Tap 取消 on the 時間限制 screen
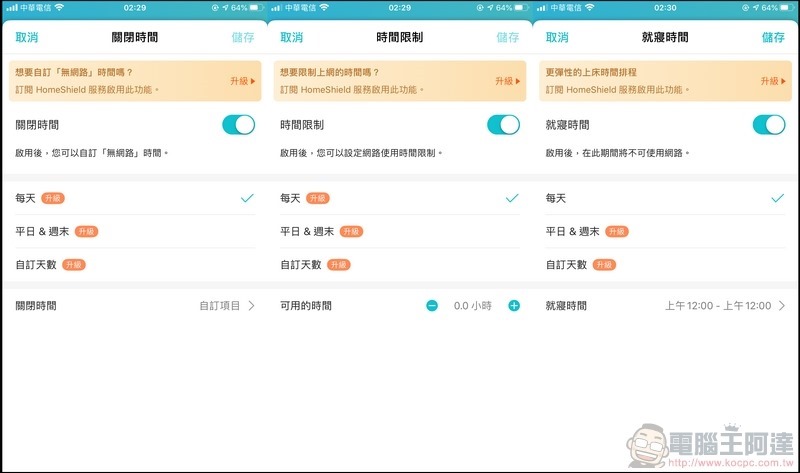Image resolution: width=800 pixels, height=473 pixels. pos(291,37)
